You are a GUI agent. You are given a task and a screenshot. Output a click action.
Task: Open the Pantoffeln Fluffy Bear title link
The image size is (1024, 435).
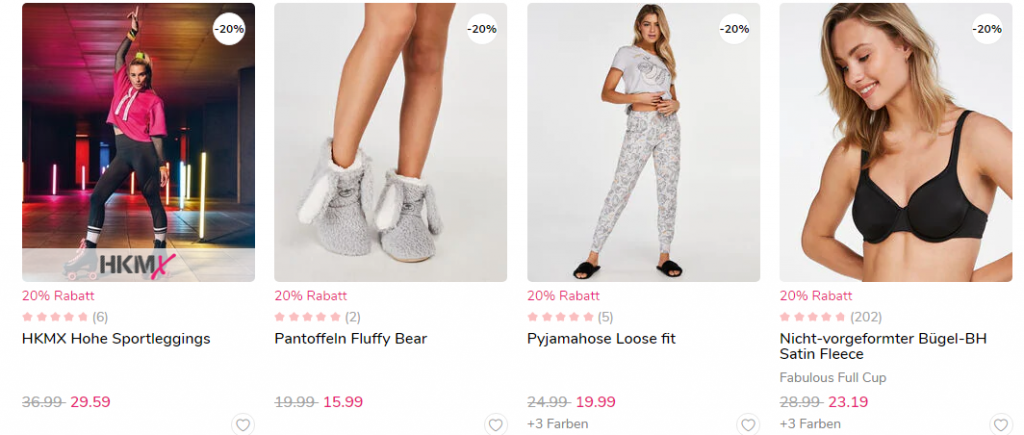350,339
